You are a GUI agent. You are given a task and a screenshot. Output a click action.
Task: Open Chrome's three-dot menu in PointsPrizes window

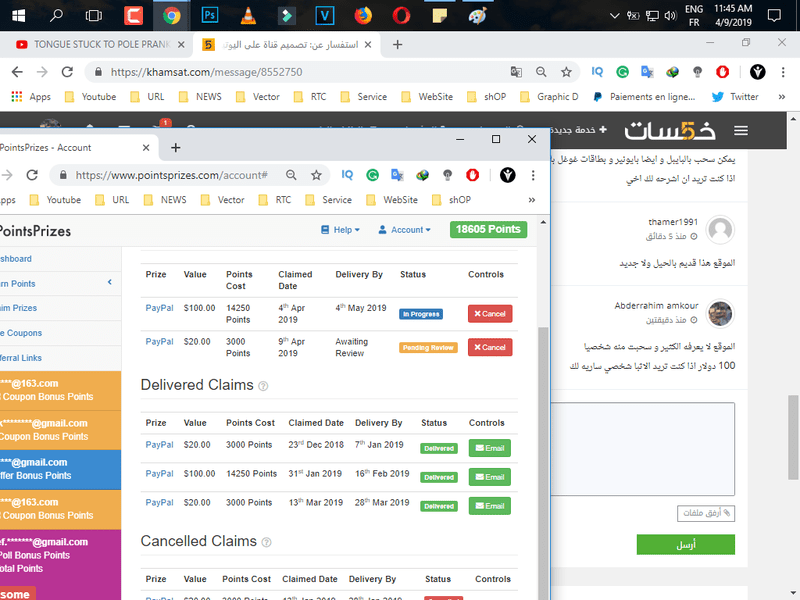click(x=534, y=174)
